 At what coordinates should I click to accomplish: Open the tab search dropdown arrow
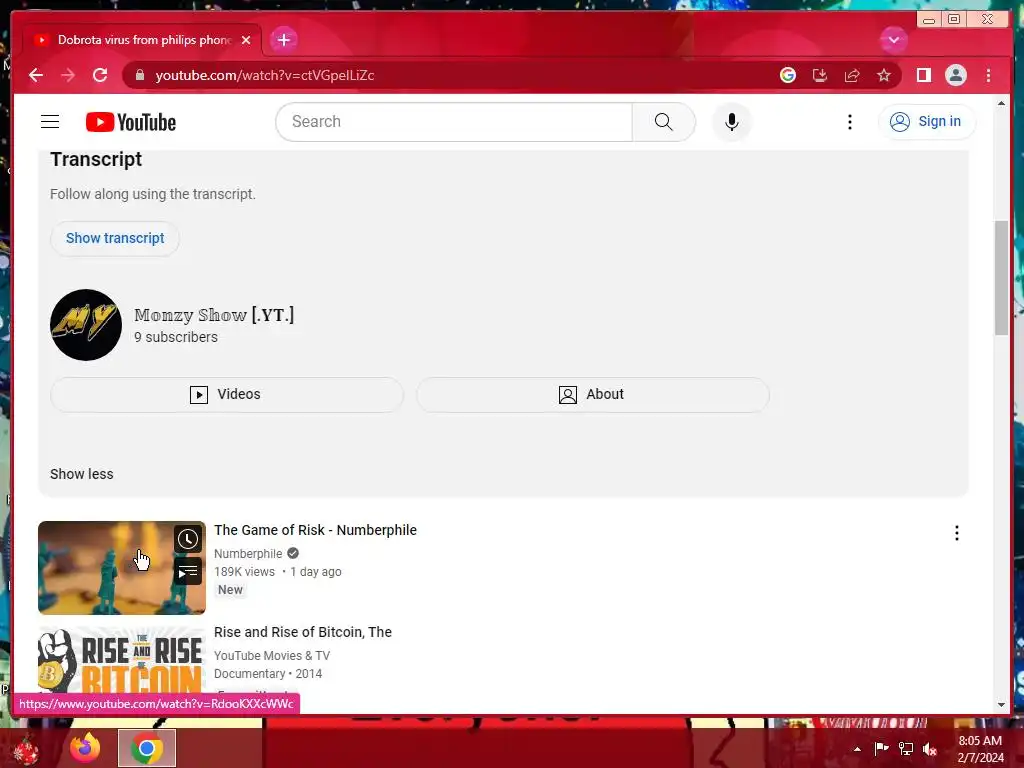[x=893, y=40]
